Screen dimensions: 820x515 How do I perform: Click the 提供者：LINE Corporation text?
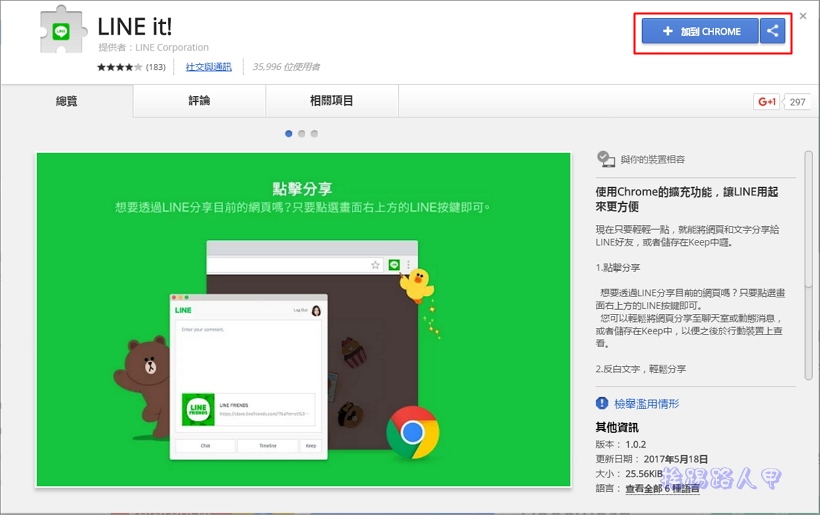click(153, 48)
